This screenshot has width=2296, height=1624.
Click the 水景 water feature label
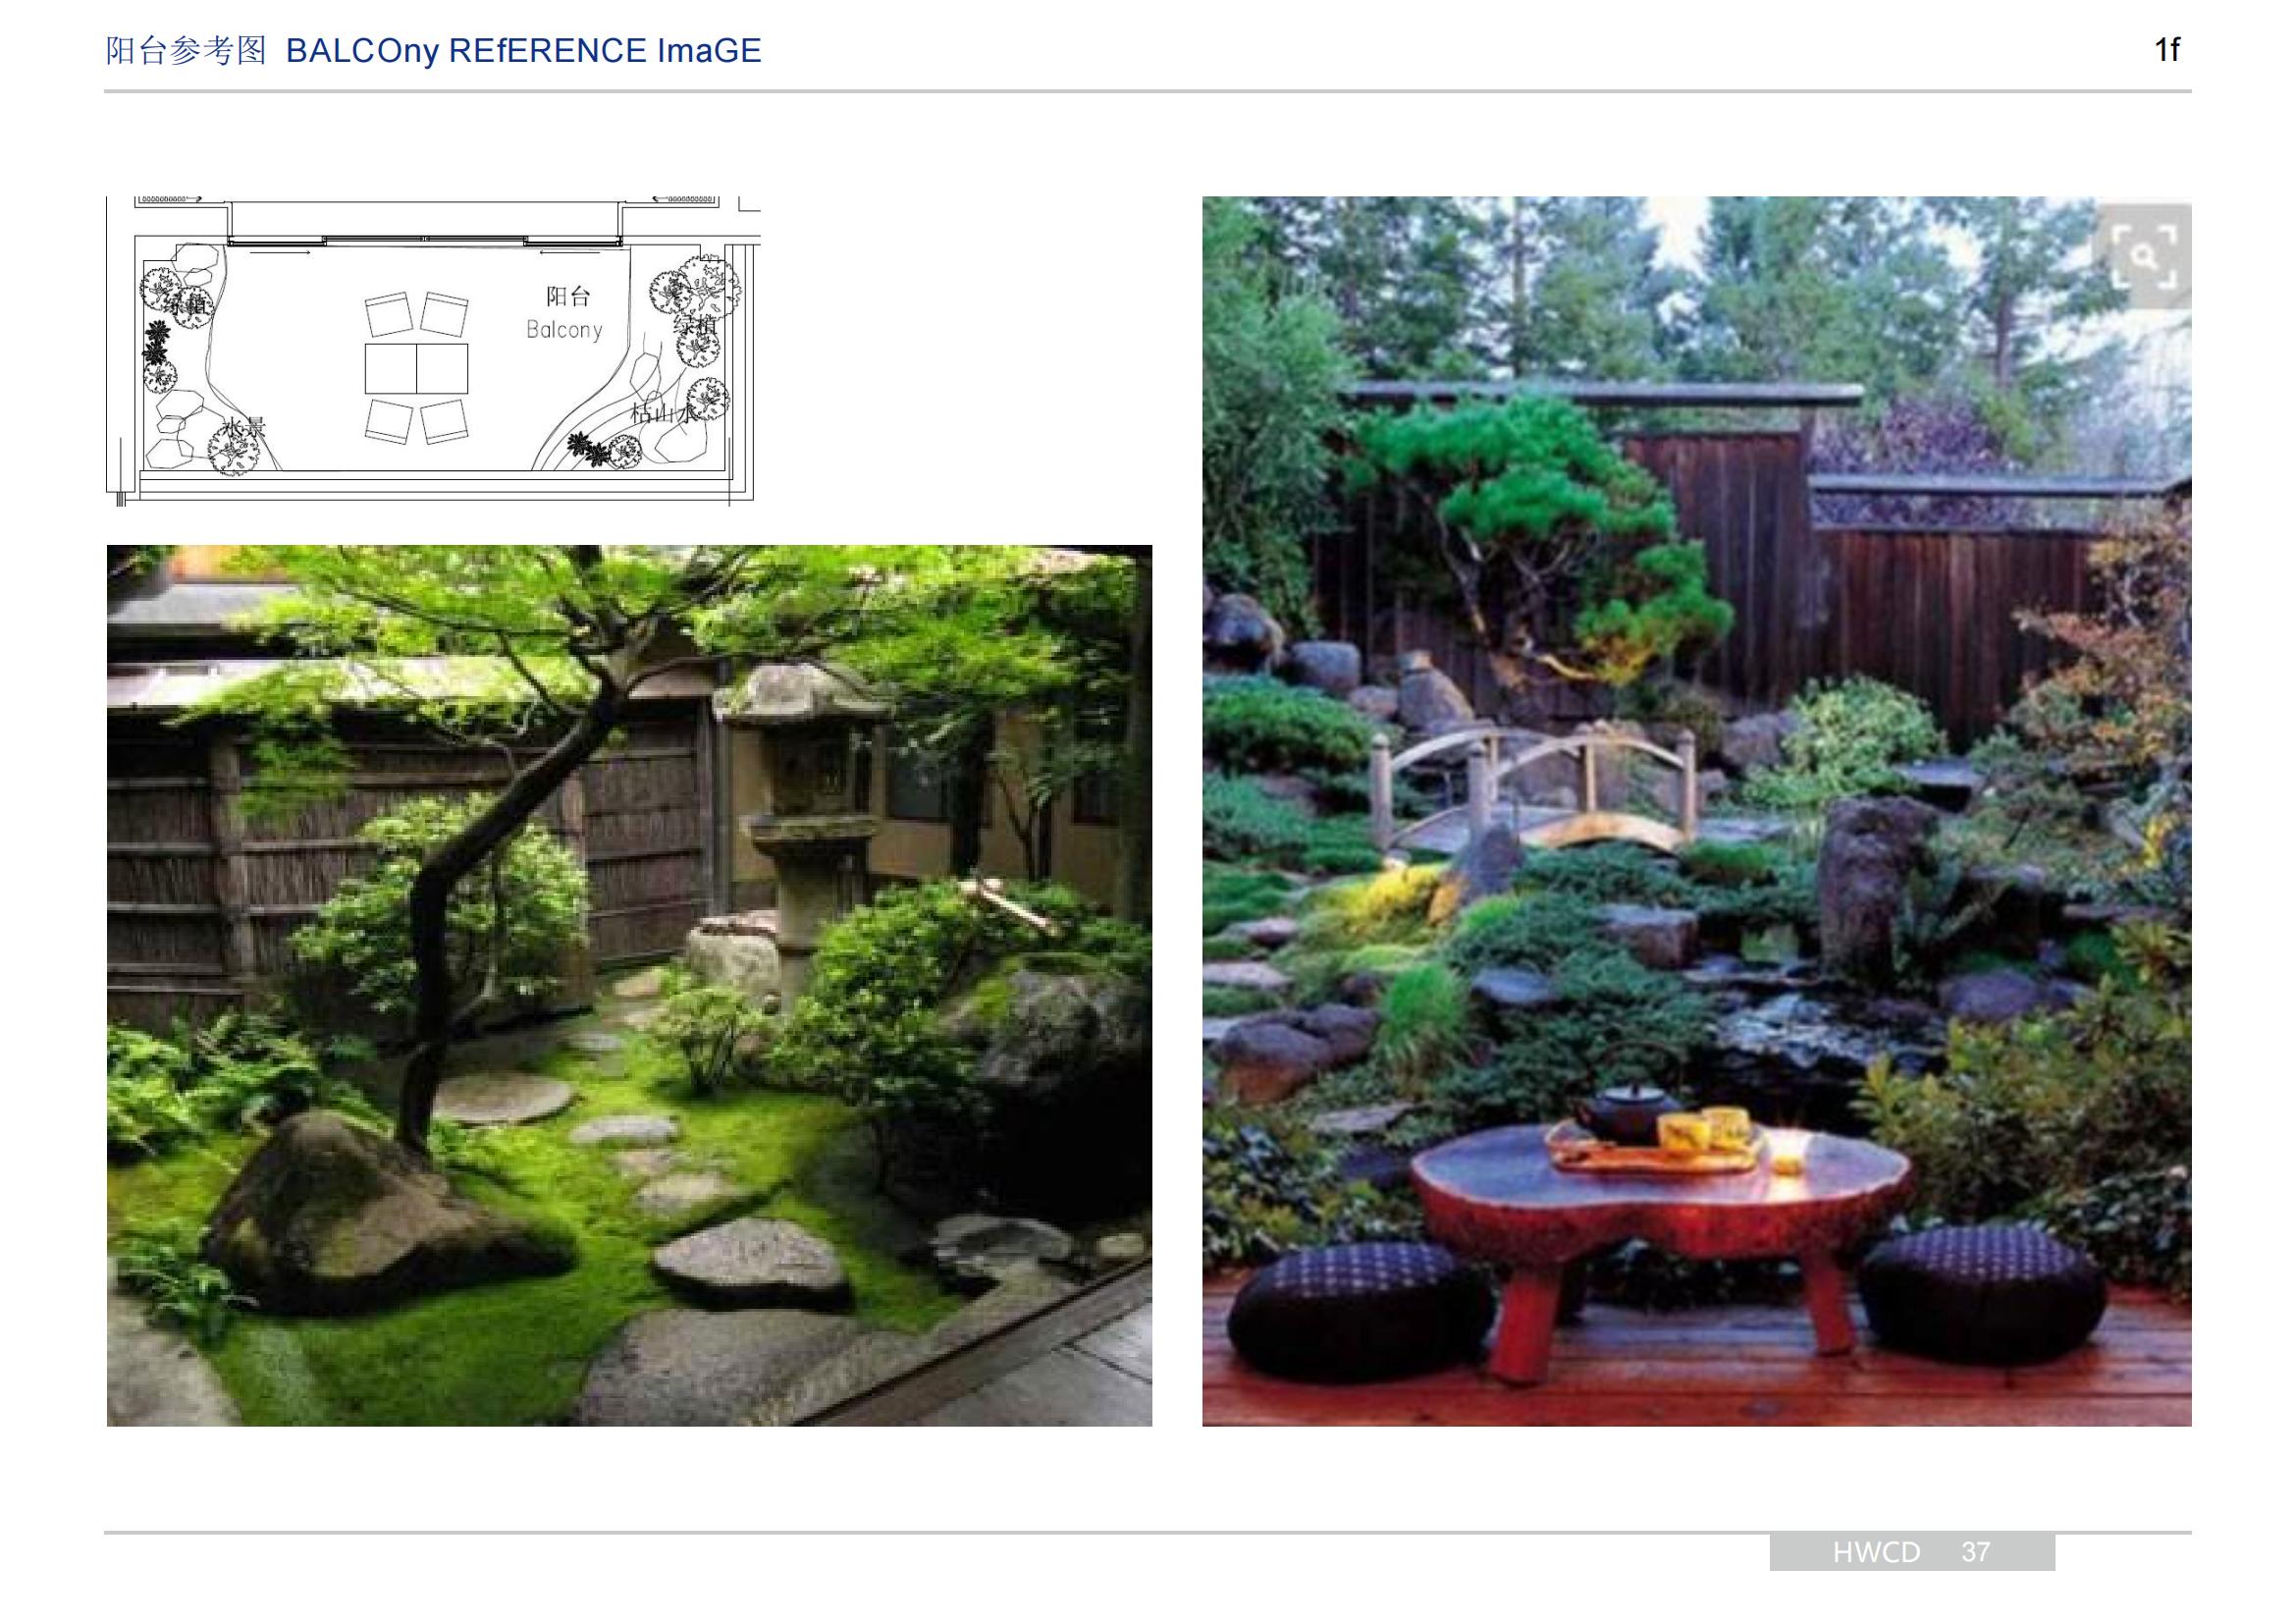244,428
